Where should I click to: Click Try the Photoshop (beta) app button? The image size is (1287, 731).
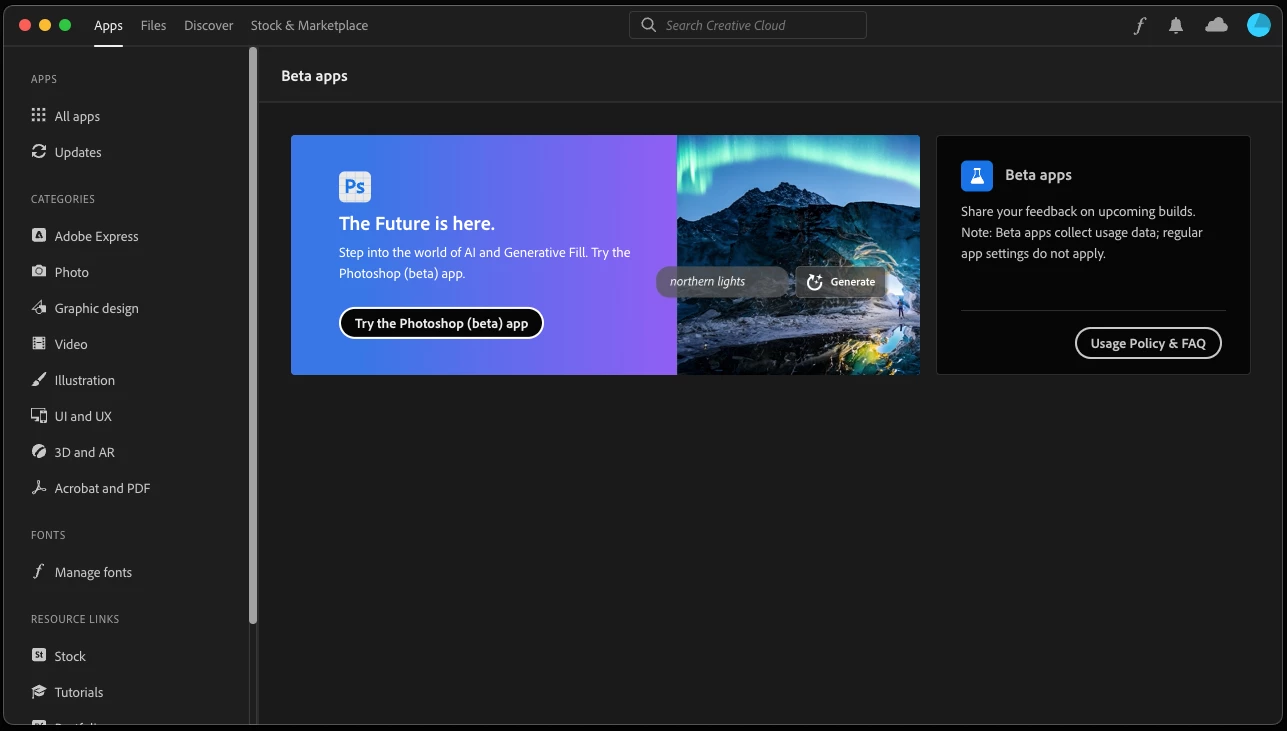click(x=441, y=323)
